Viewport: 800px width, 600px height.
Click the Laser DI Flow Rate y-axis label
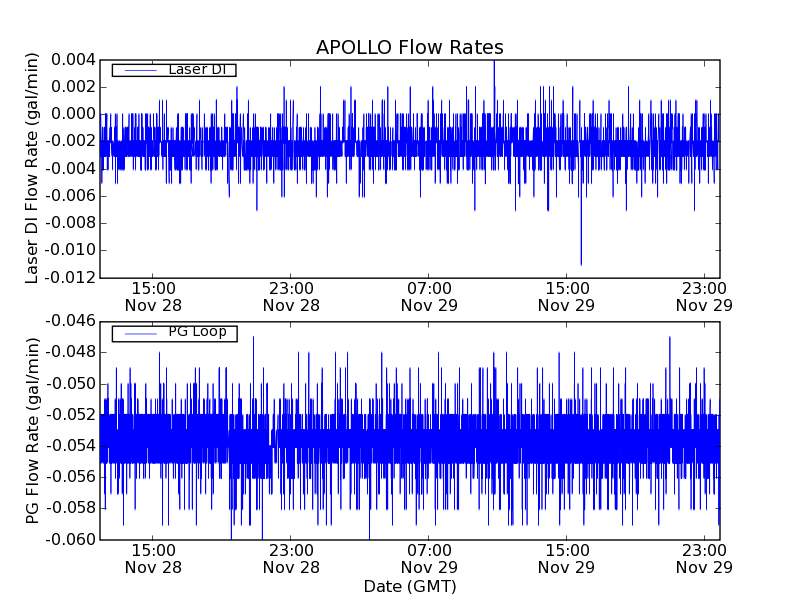[x=32, y=169]
